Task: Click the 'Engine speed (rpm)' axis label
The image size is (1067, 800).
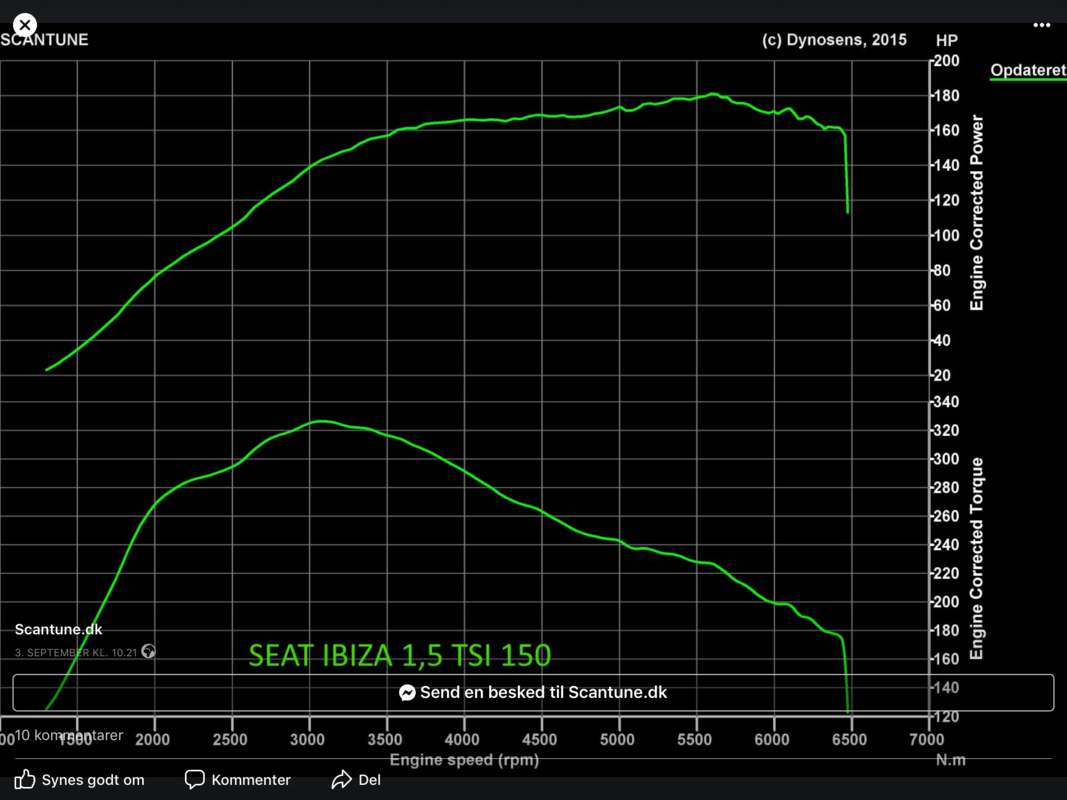Action: 464,760
